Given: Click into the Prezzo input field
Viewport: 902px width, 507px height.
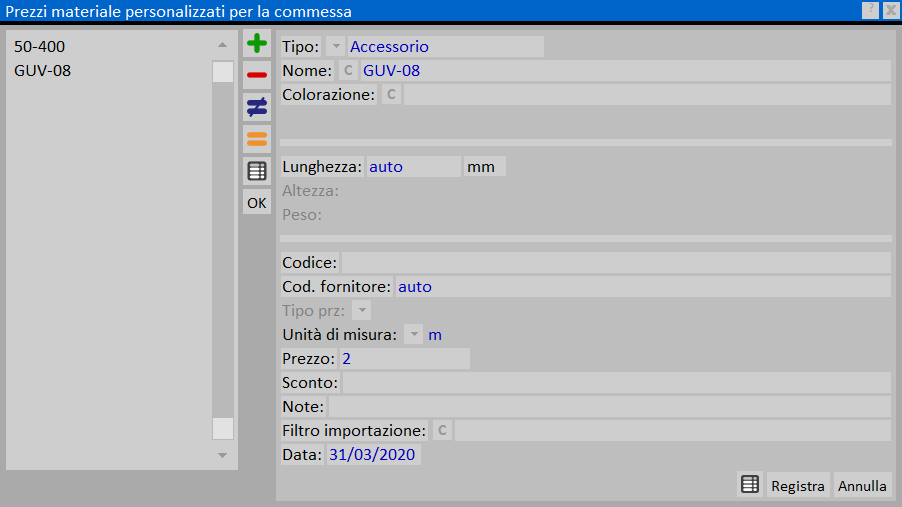Looking at the screenshot, I should click(404, 359).
